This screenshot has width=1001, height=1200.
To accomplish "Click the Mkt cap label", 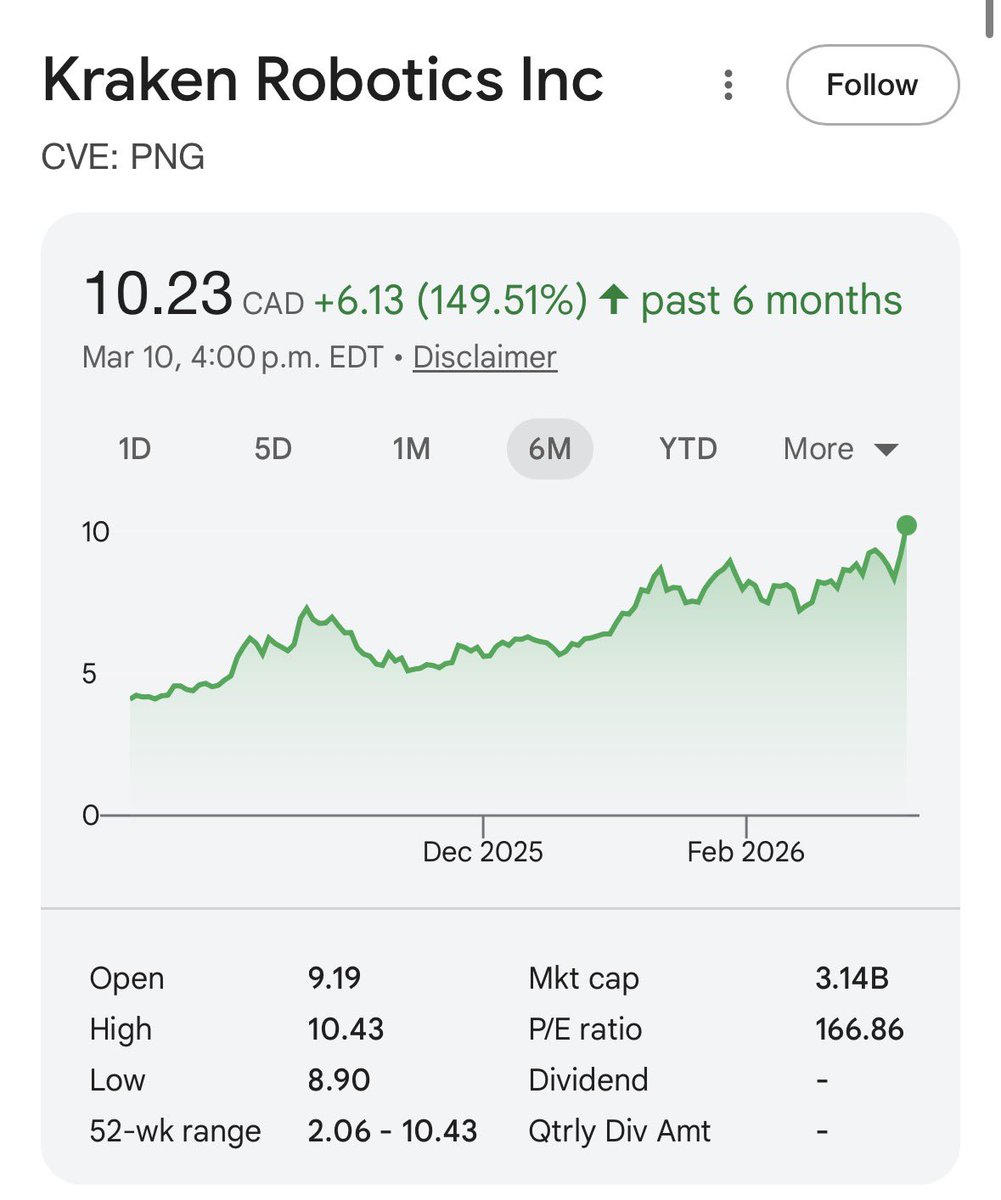I will [583, 977].
